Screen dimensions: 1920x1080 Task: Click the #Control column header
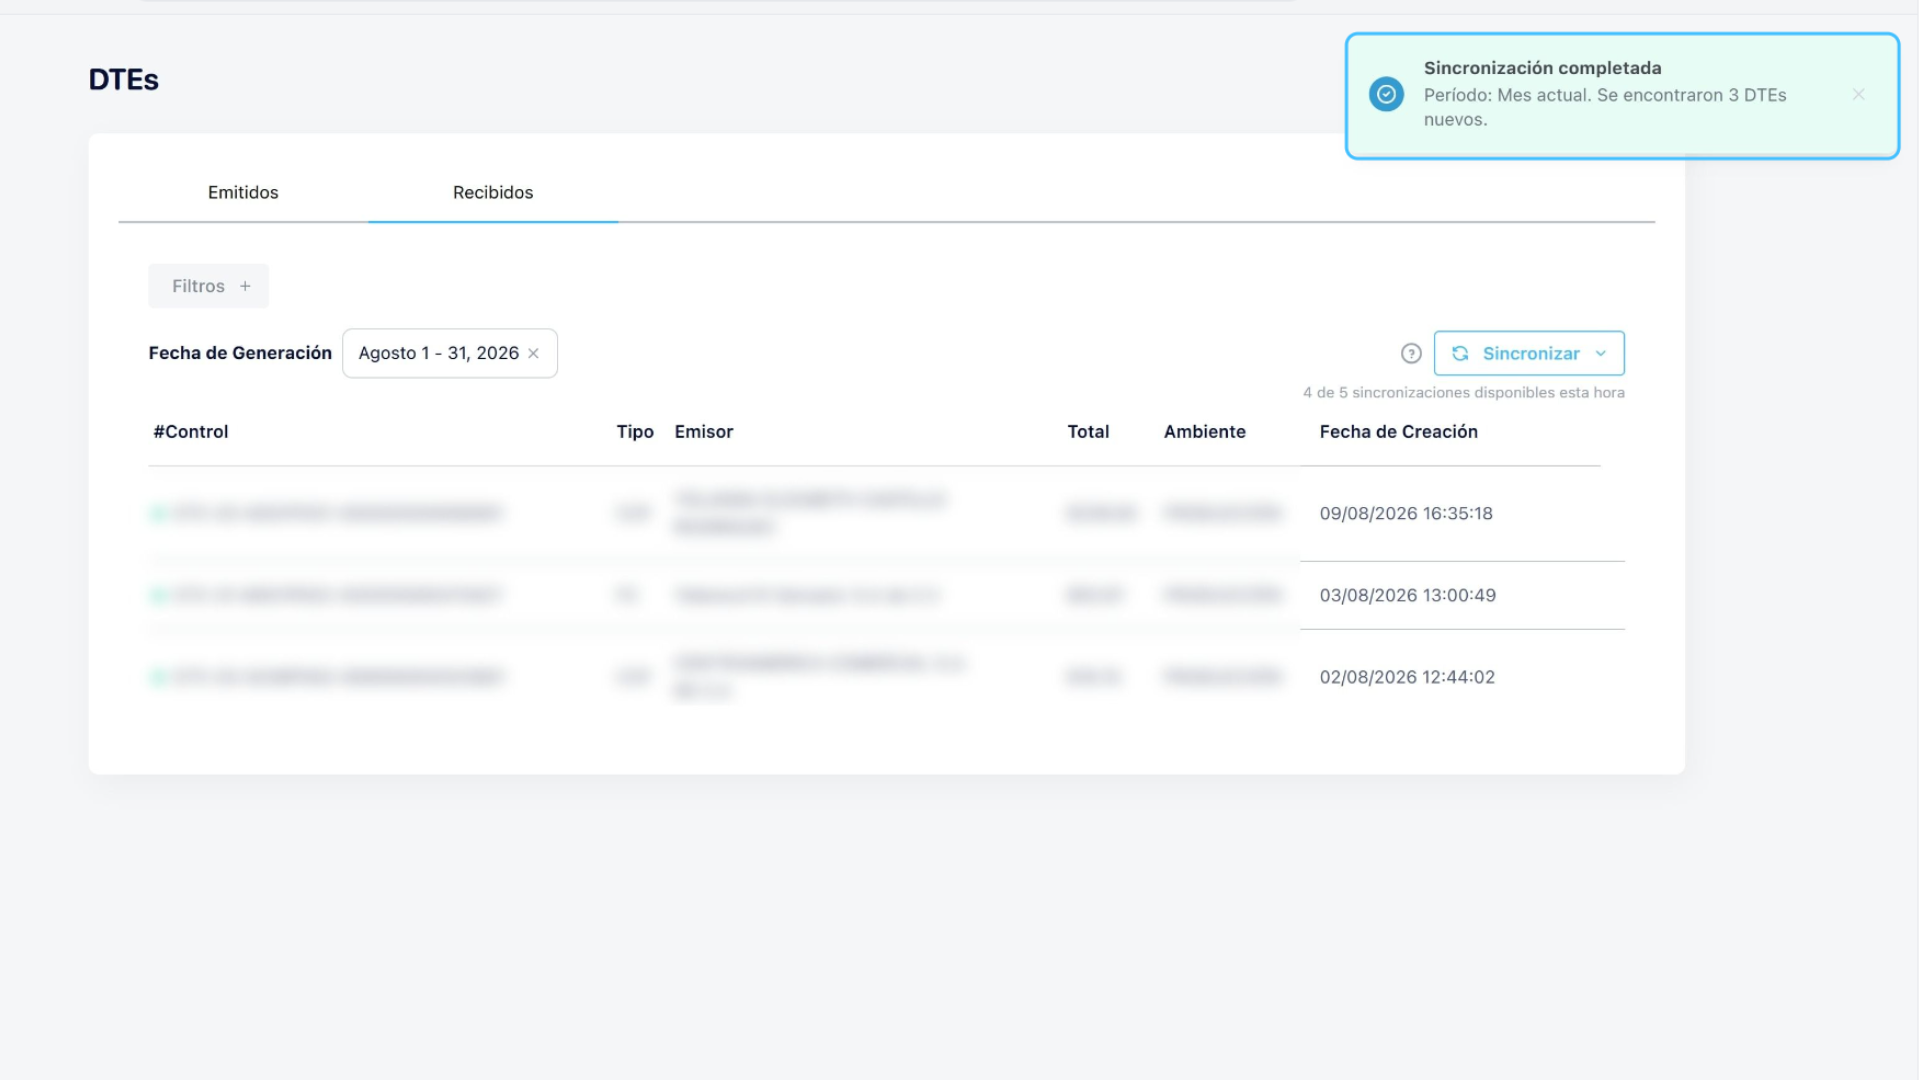click(x=191, y=431)
